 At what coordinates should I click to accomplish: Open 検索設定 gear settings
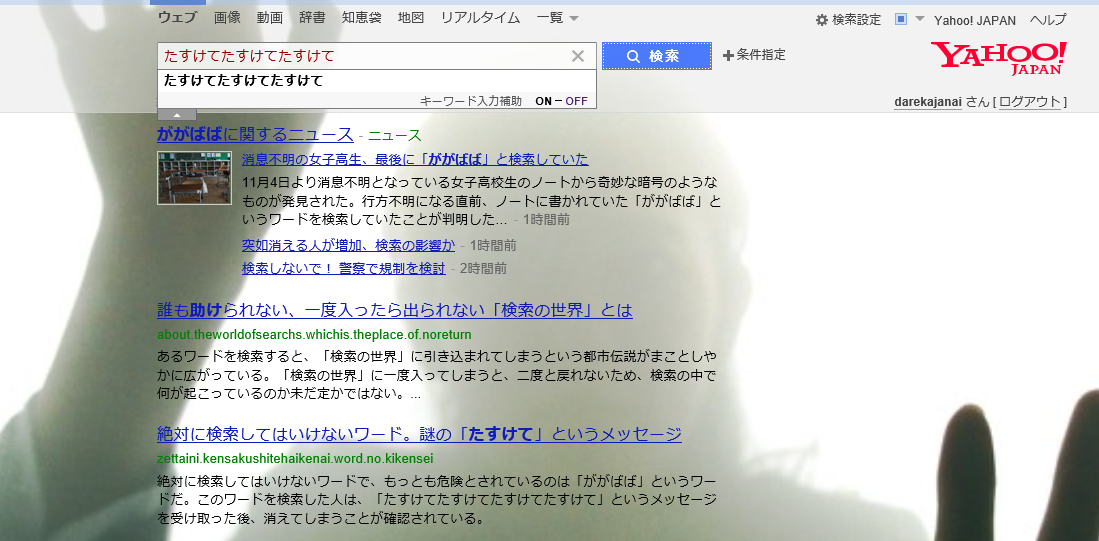[x=848, y=20]
